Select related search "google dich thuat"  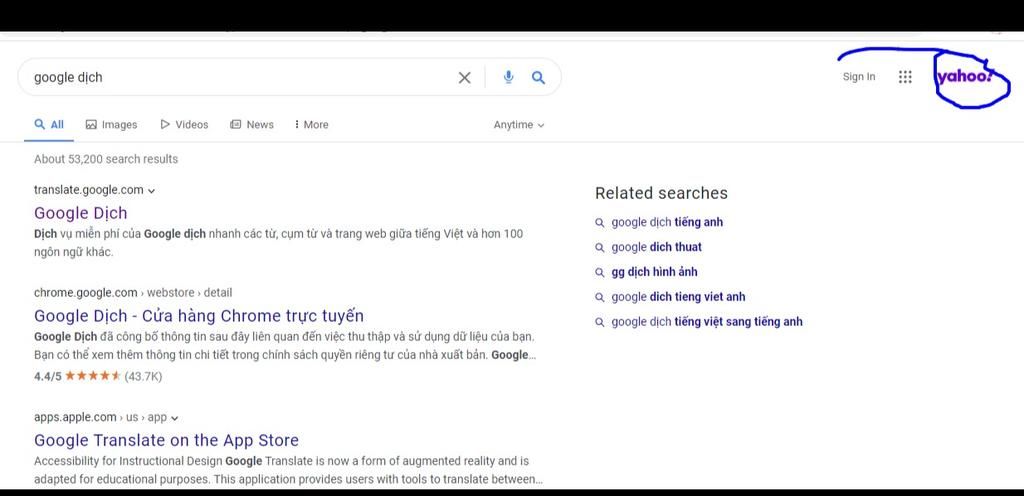656,247
